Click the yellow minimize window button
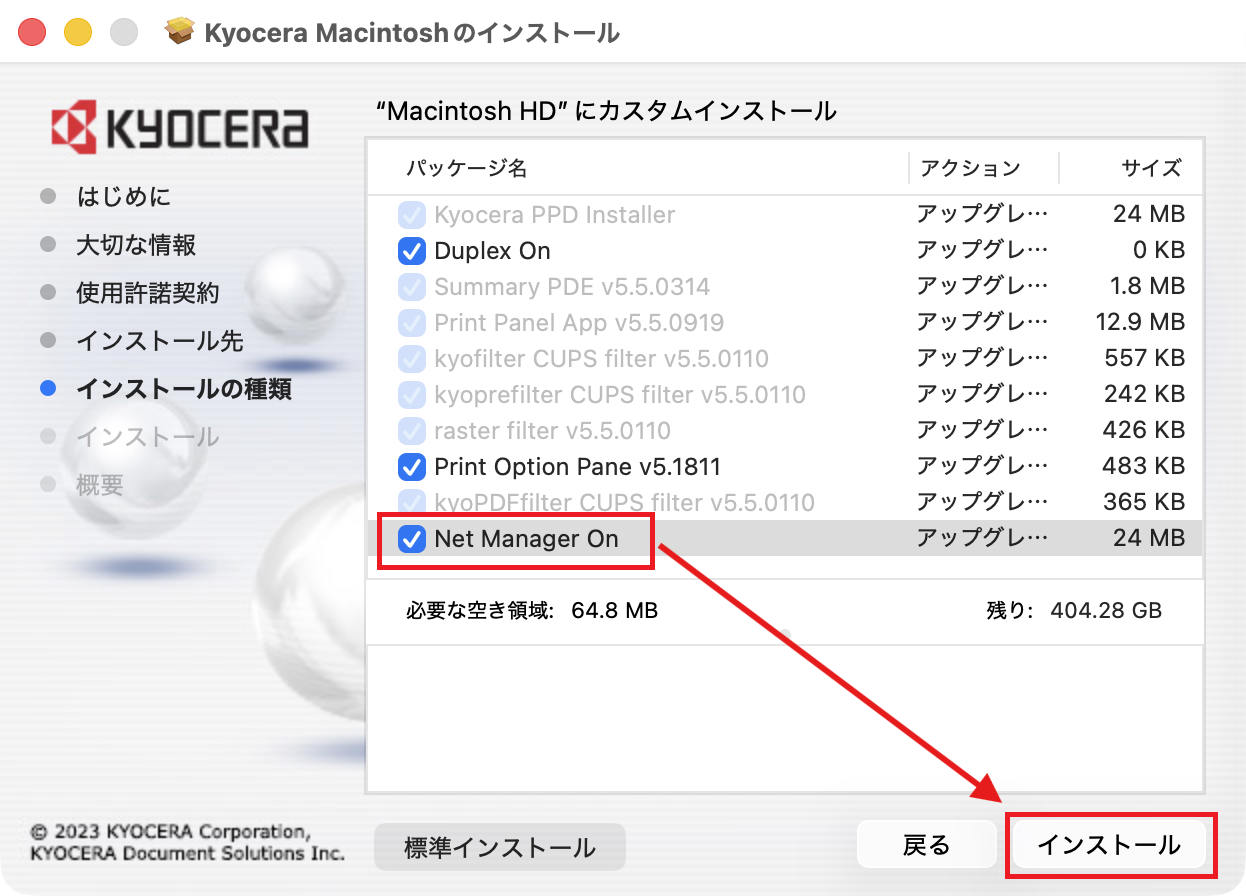 click(78, 33)
